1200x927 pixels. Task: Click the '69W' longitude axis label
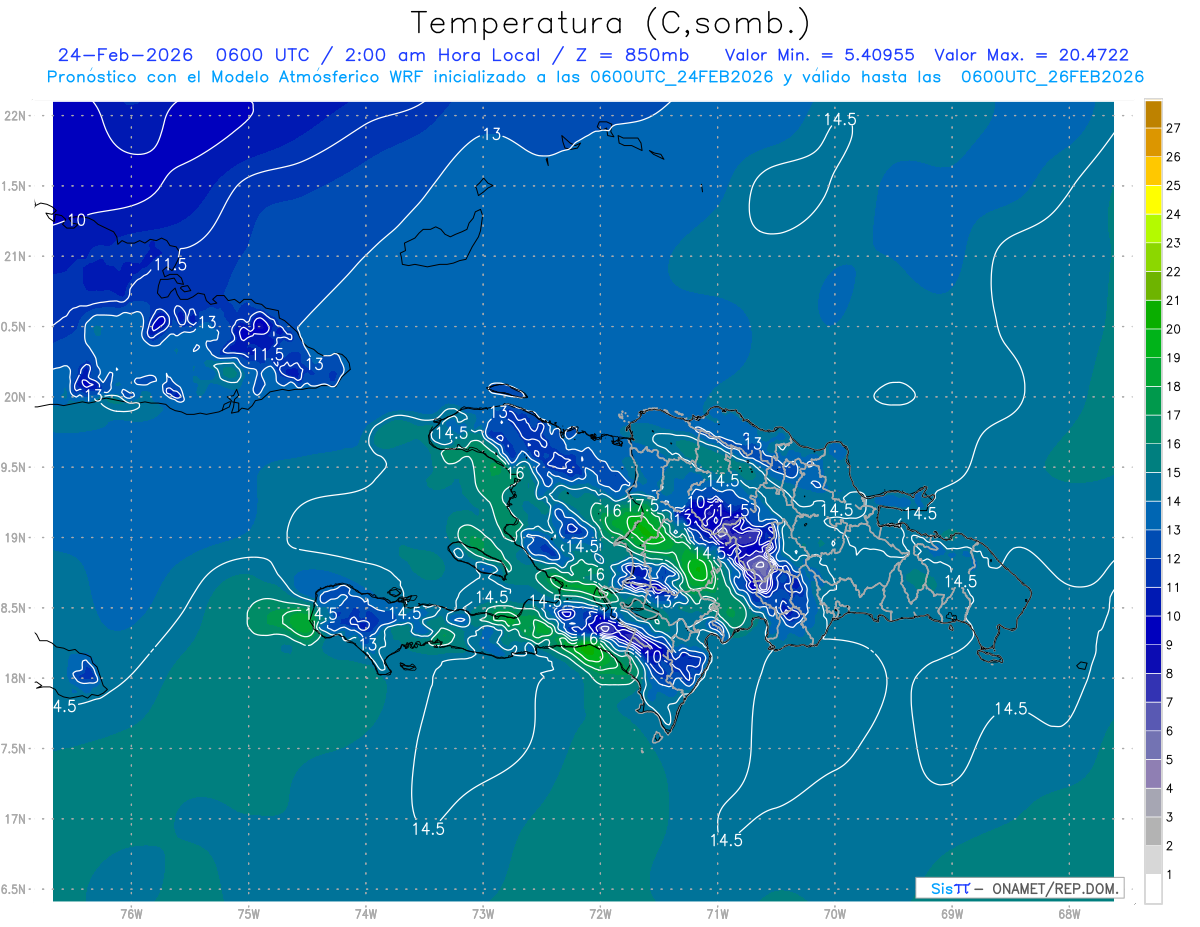952,914
